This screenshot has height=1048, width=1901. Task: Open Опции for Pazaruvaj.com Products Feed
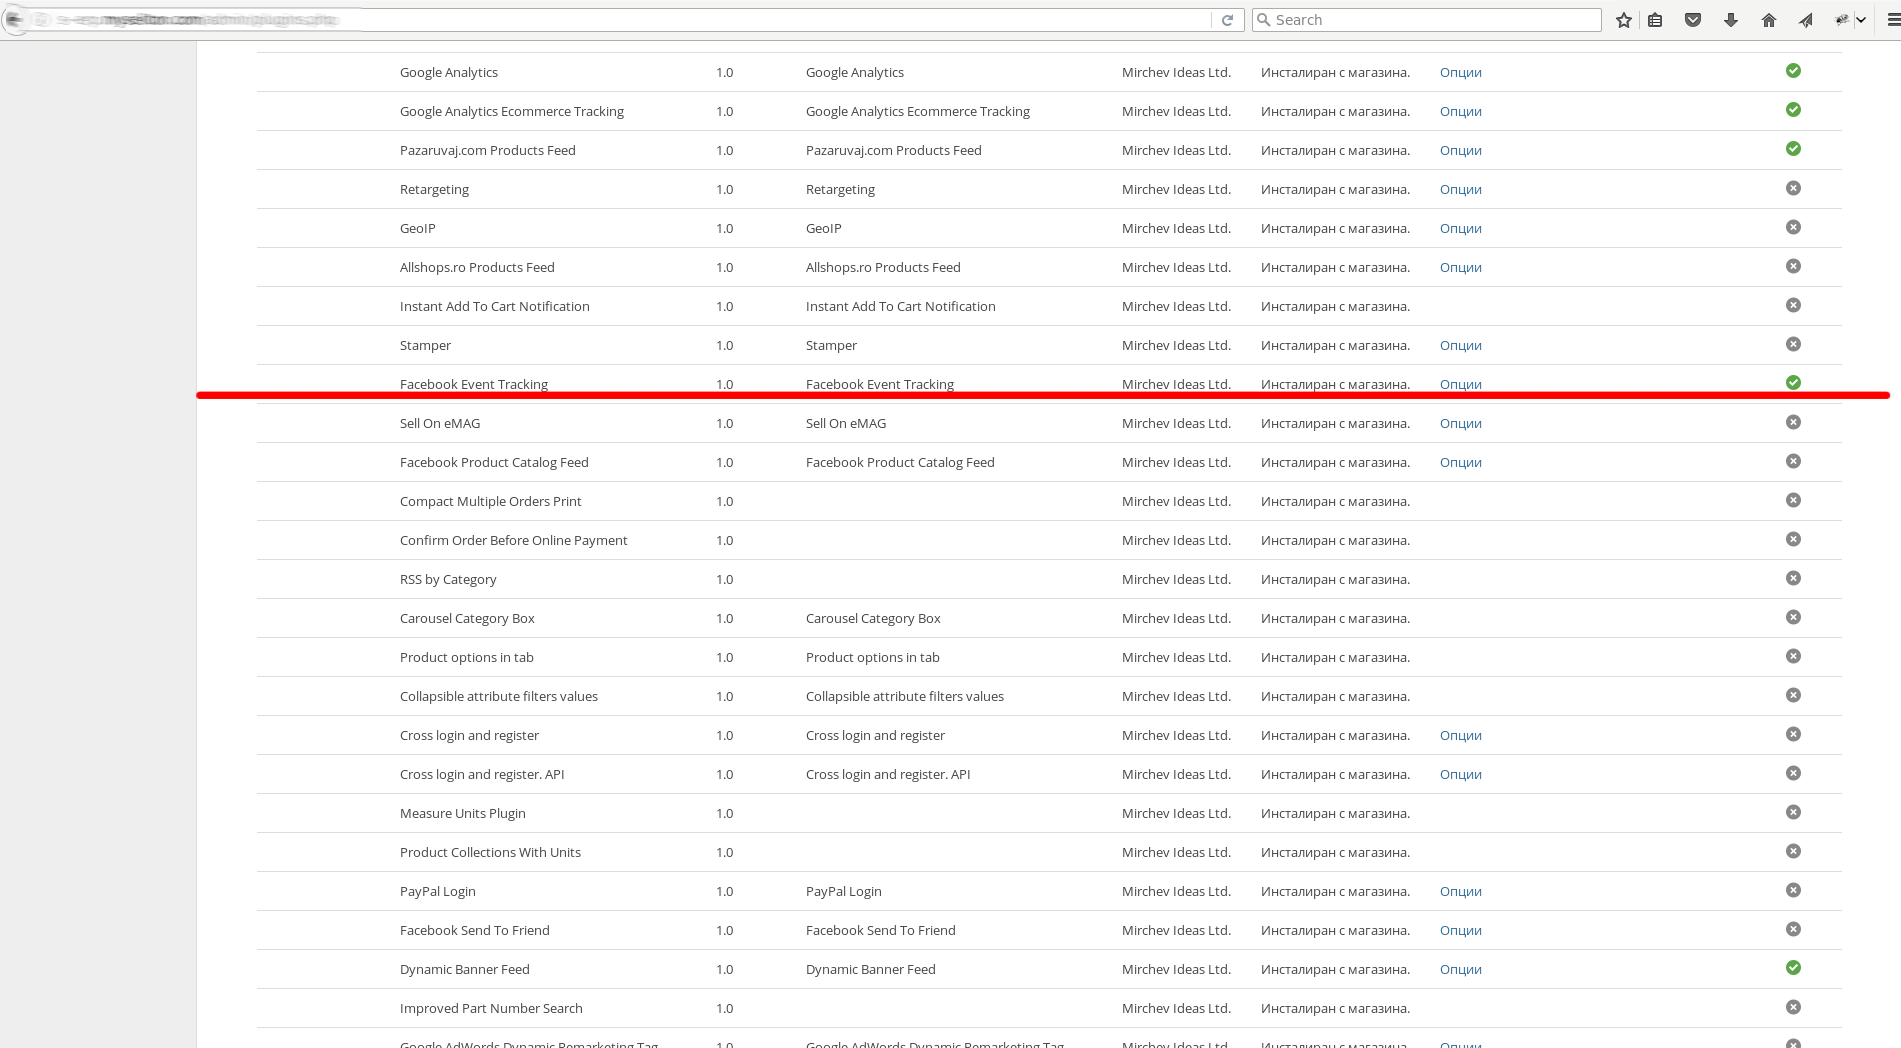pos(1460,151)
